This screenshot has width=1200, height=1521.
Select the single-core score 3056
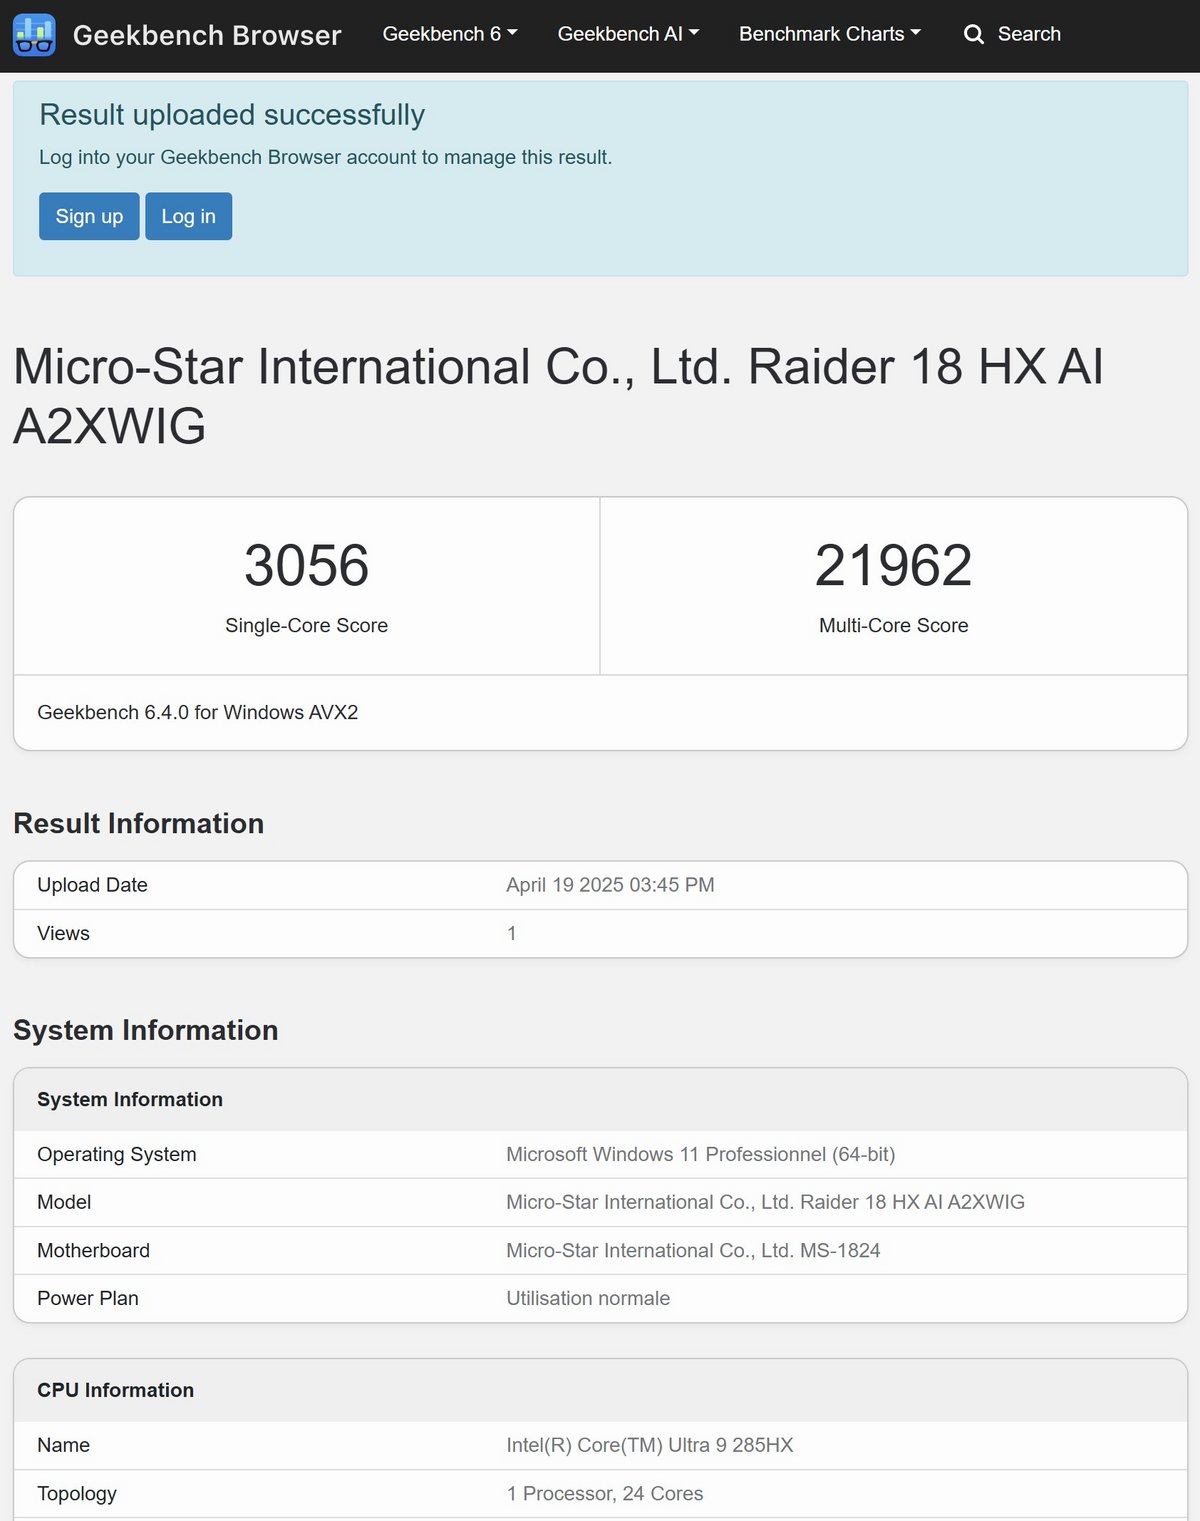click(x=306, y=565)
